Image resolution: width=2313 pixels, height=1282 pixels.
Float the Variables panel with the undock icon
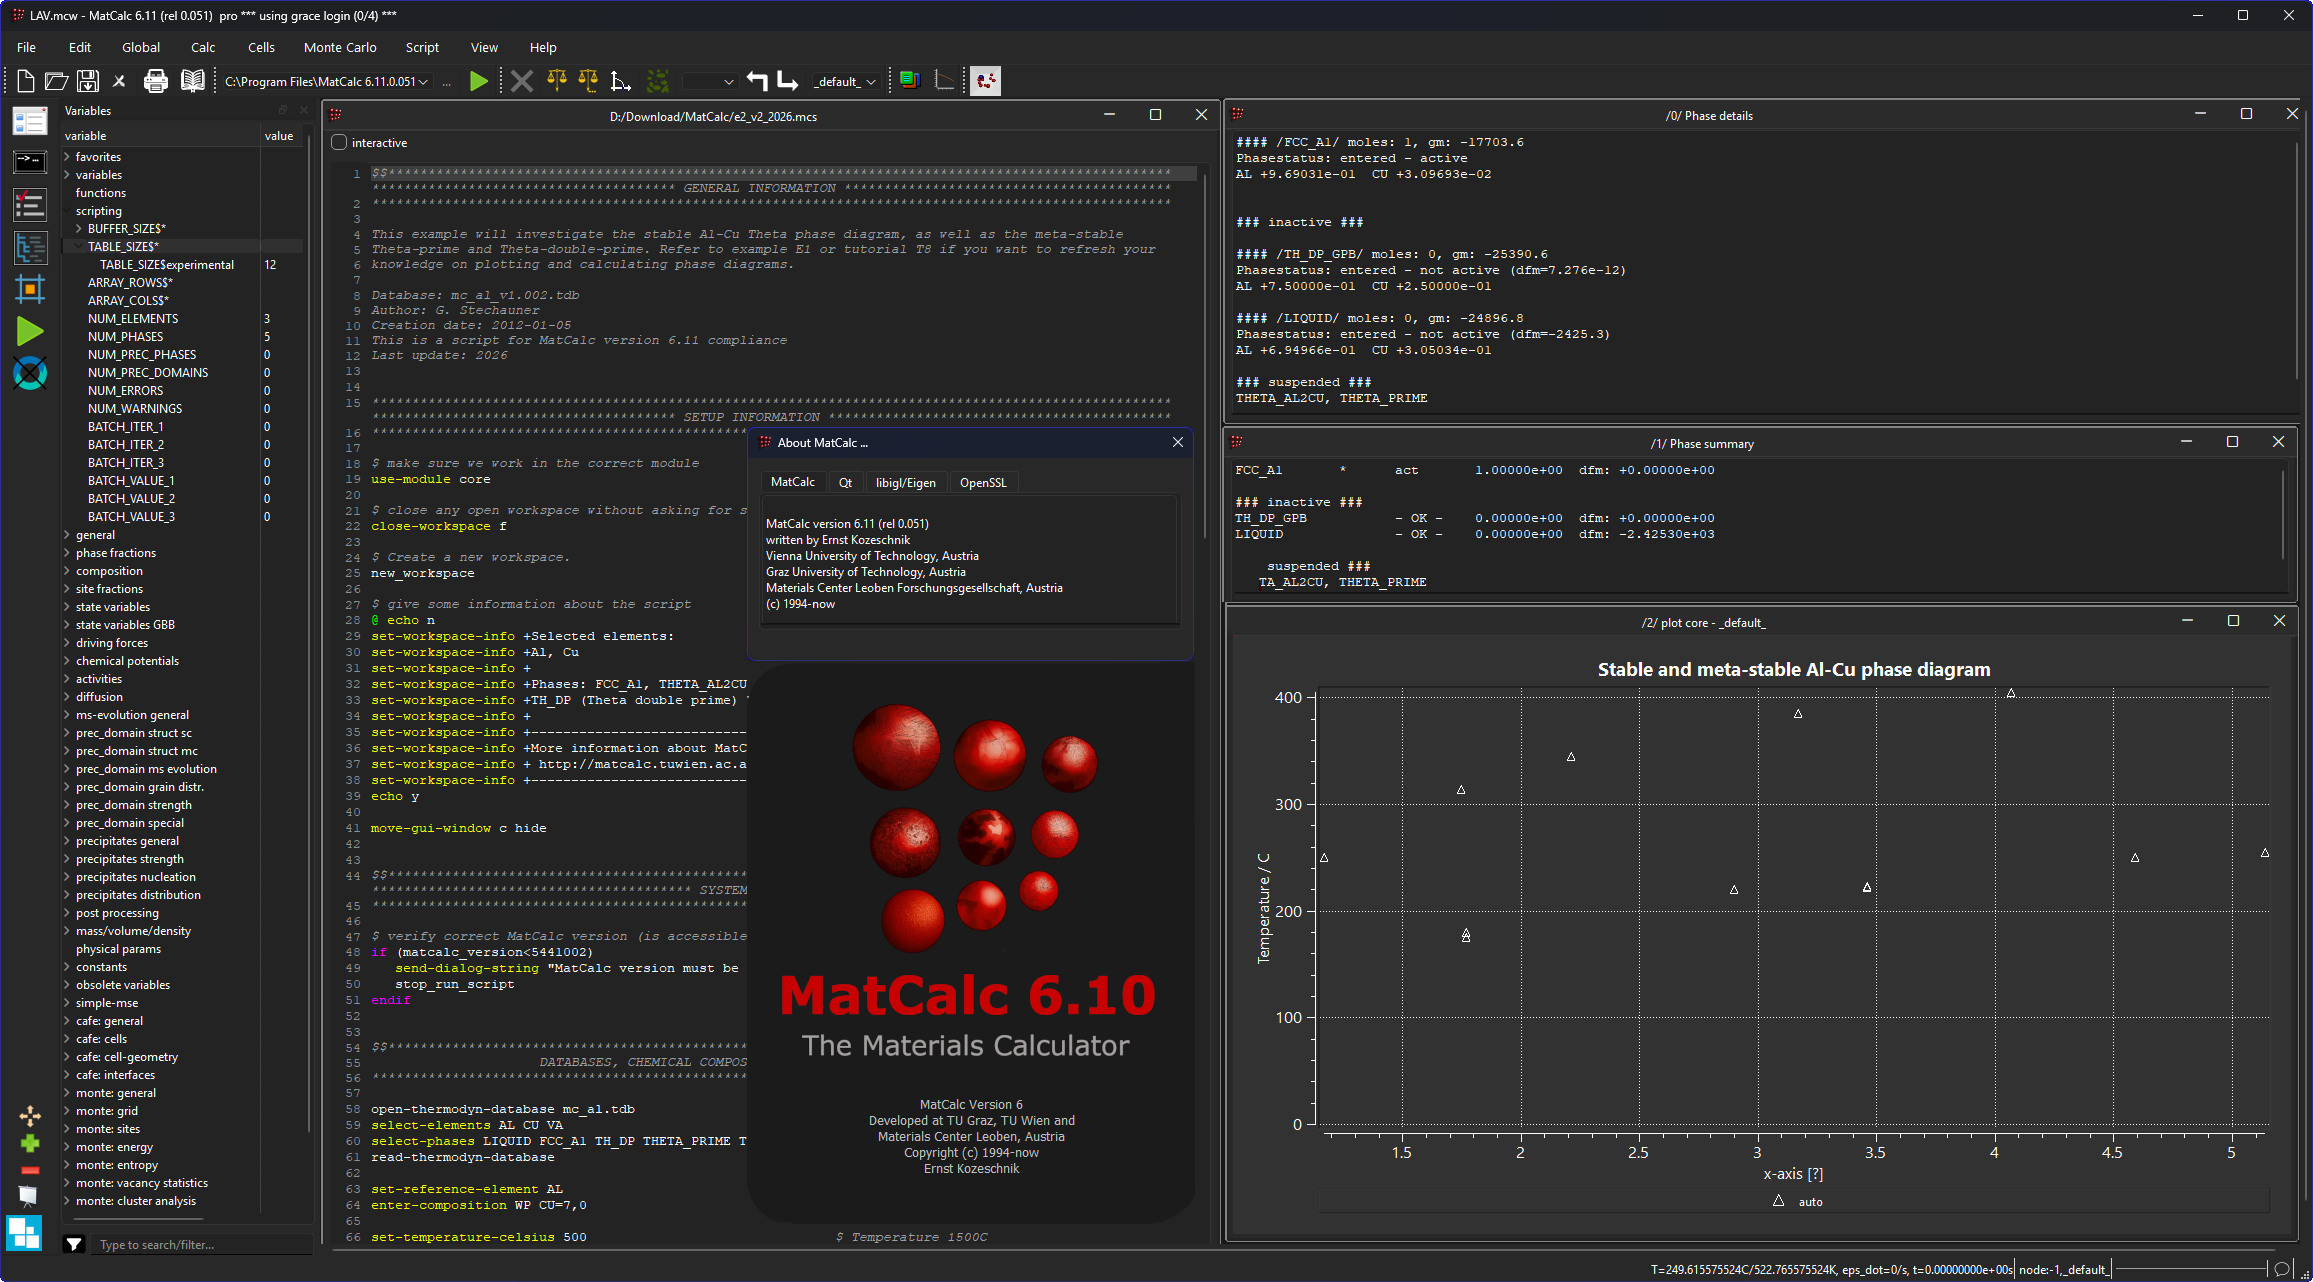tap(283, 110)
